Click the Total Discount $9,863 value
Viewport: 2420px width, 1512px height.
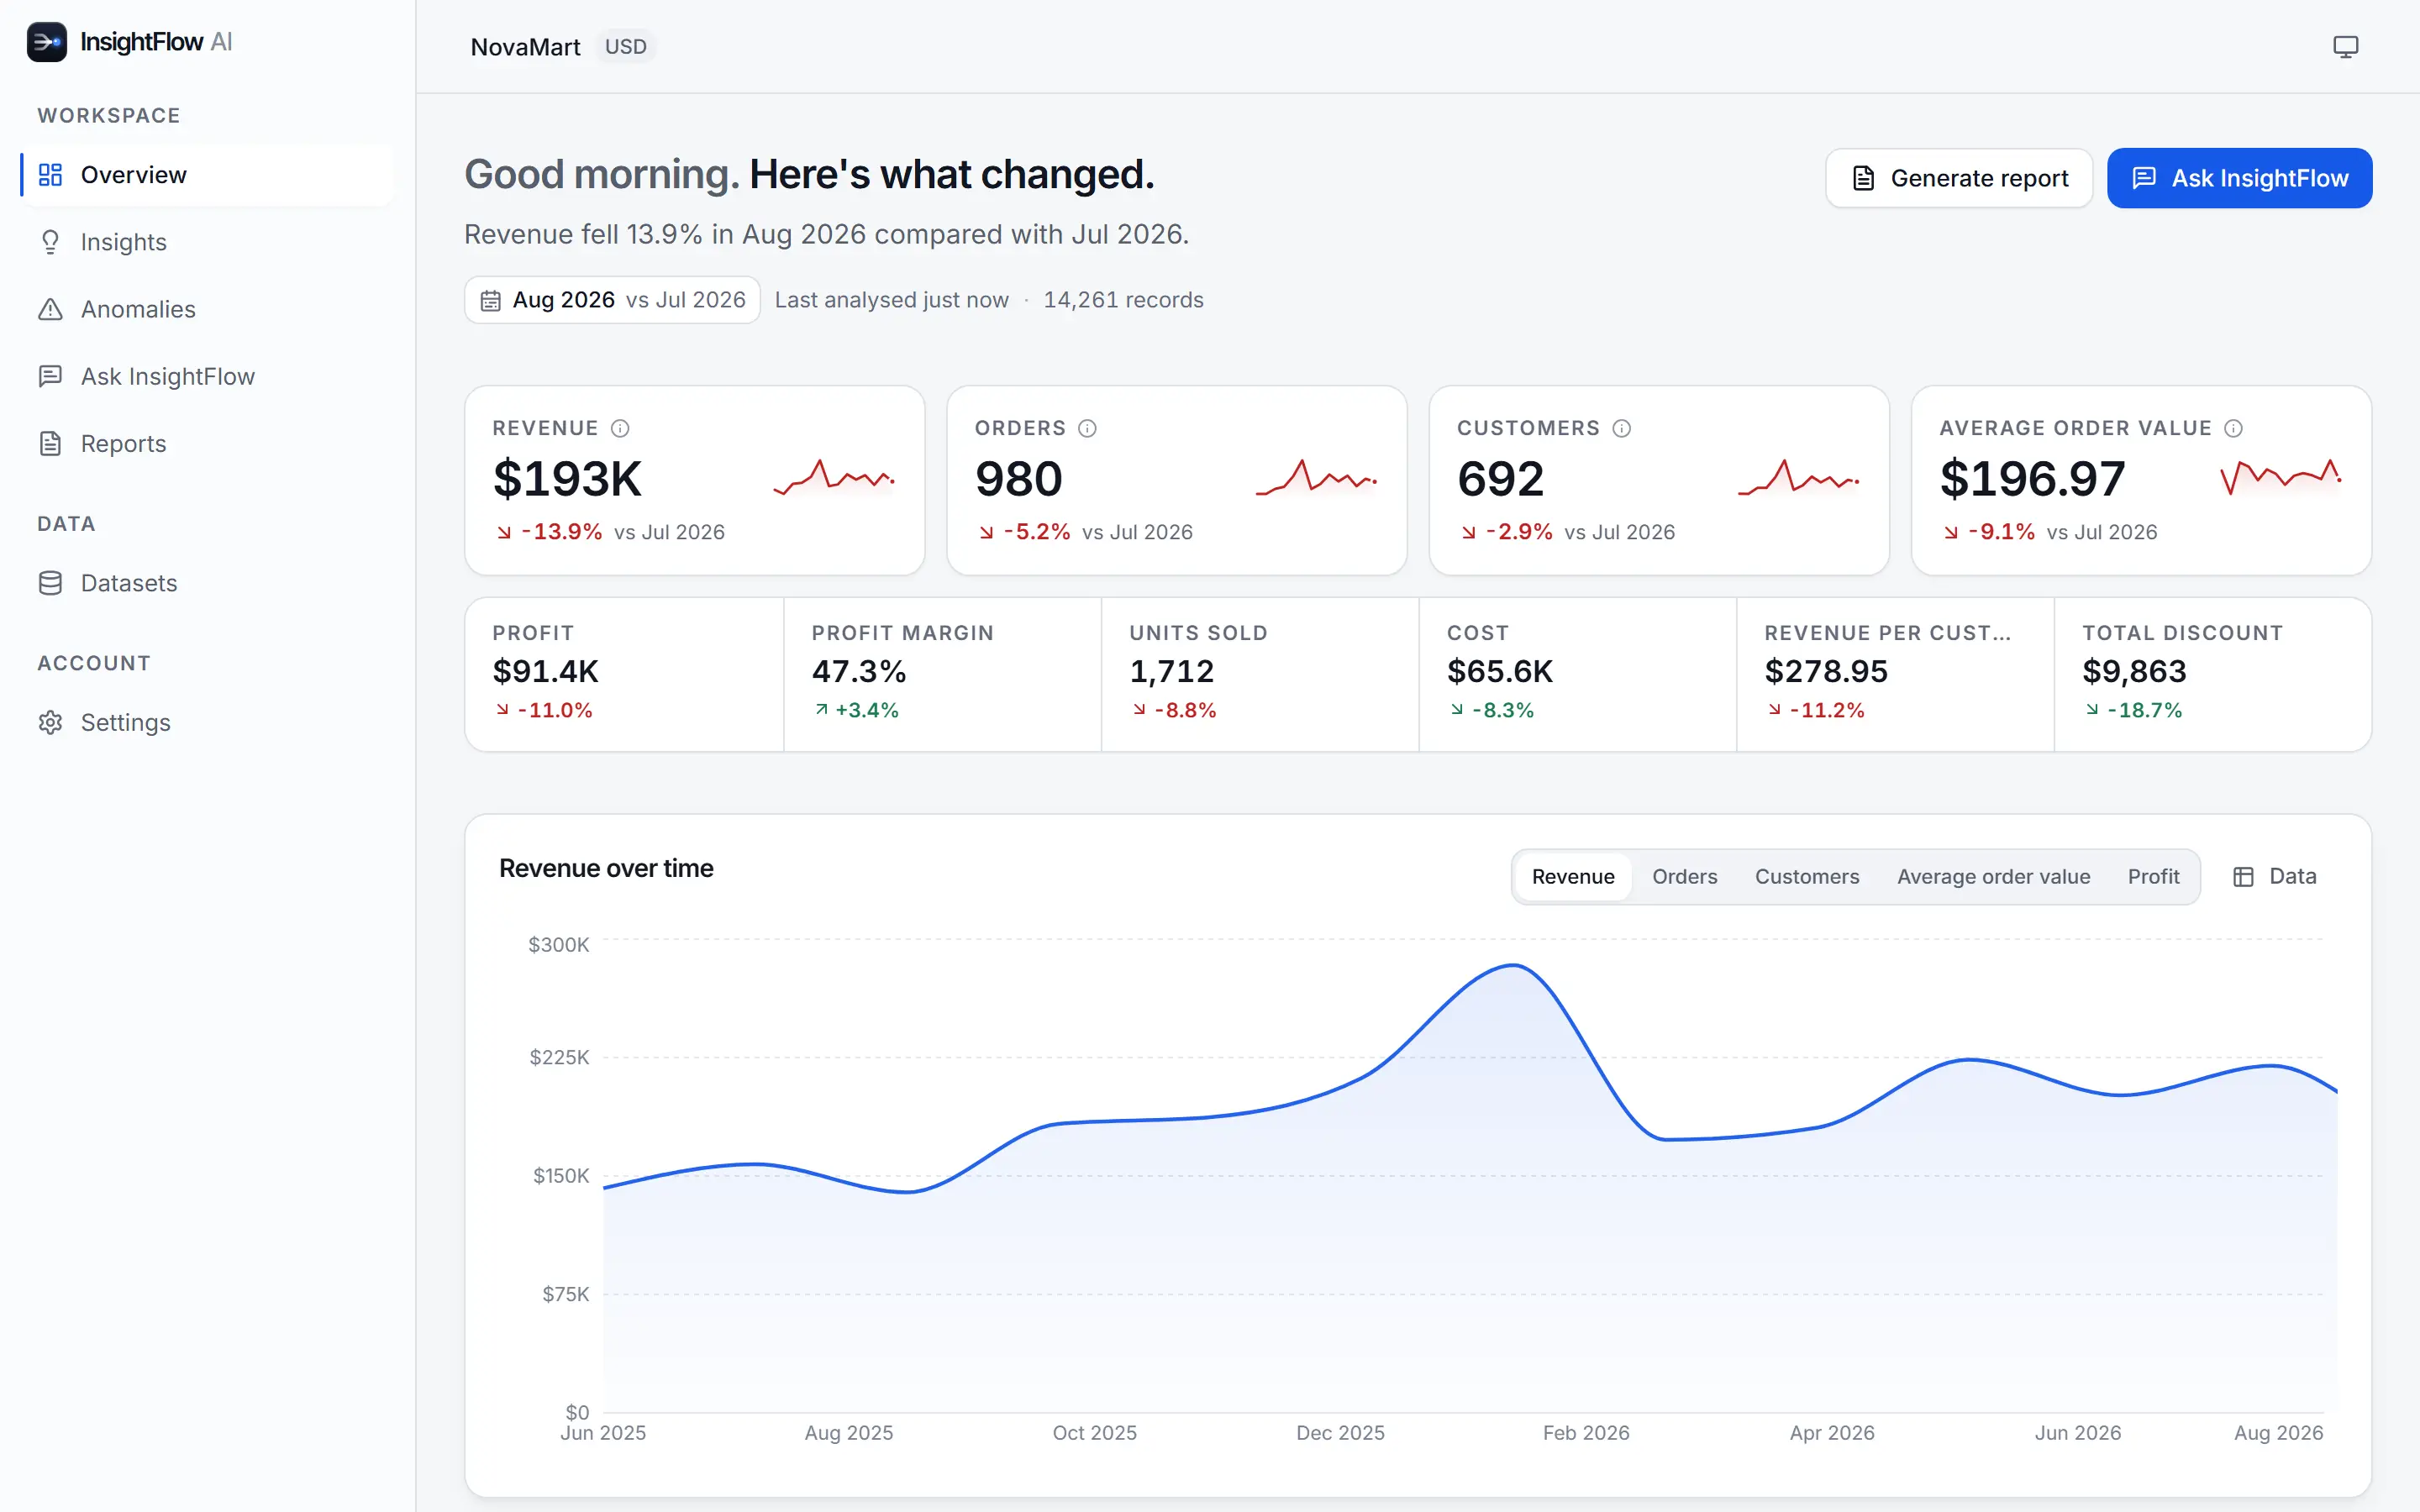coord(2134,671)
